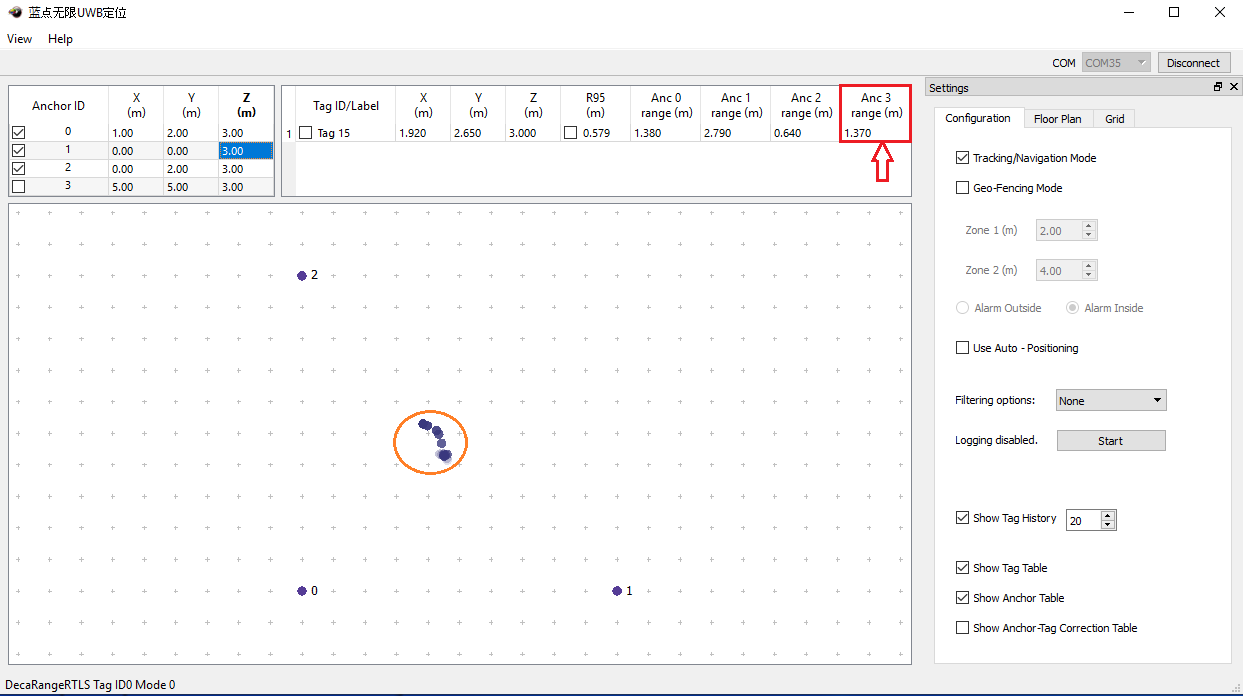
Task: Click the Disconnect button
Action: coord(1193,63)
